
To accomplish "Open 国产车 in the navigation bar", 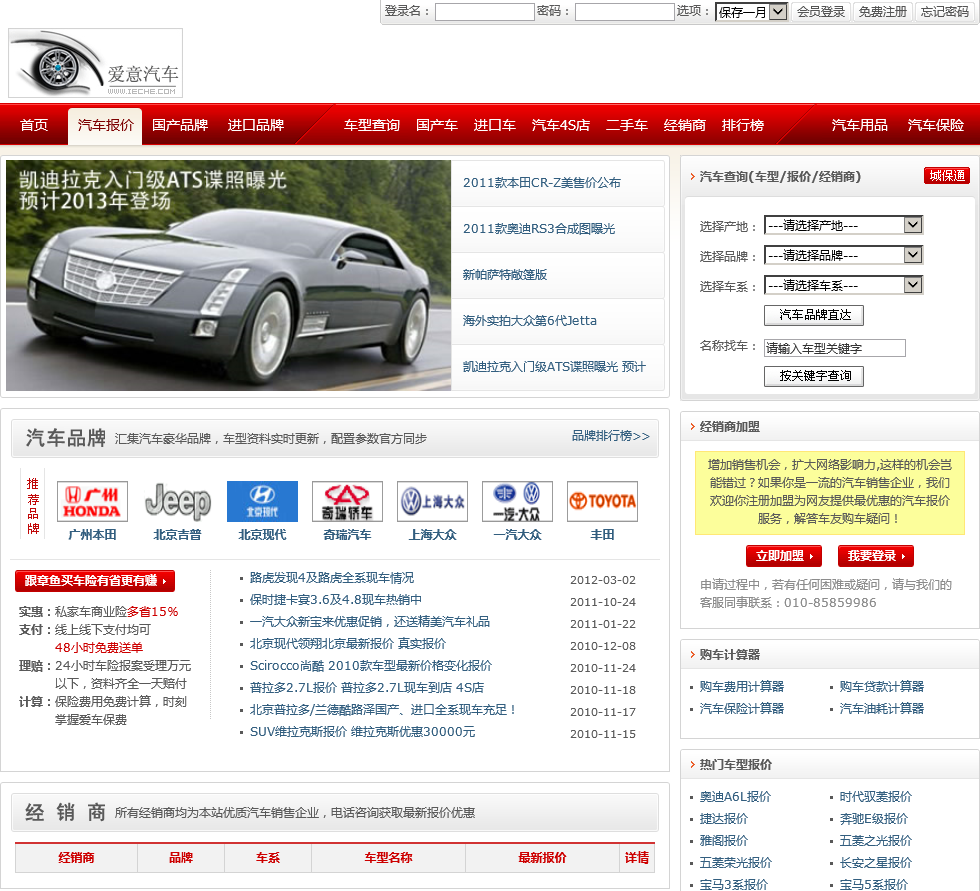I will pos(437,125).
